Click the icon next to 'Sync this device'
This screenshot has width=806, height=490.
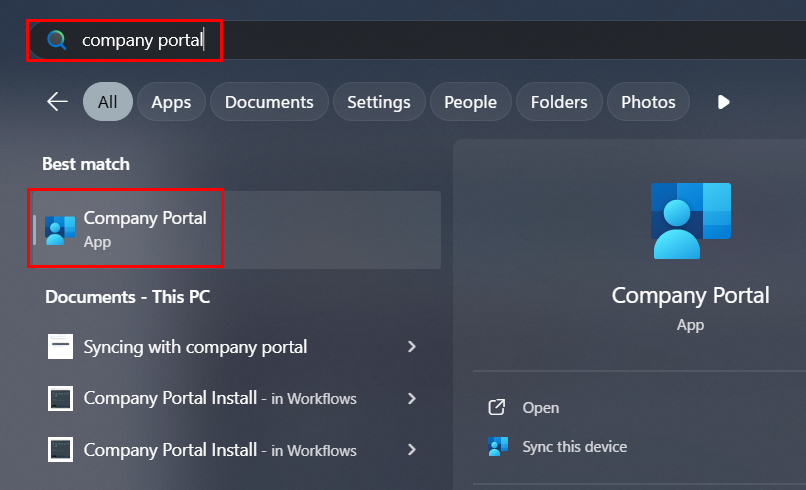pos(498,446)
